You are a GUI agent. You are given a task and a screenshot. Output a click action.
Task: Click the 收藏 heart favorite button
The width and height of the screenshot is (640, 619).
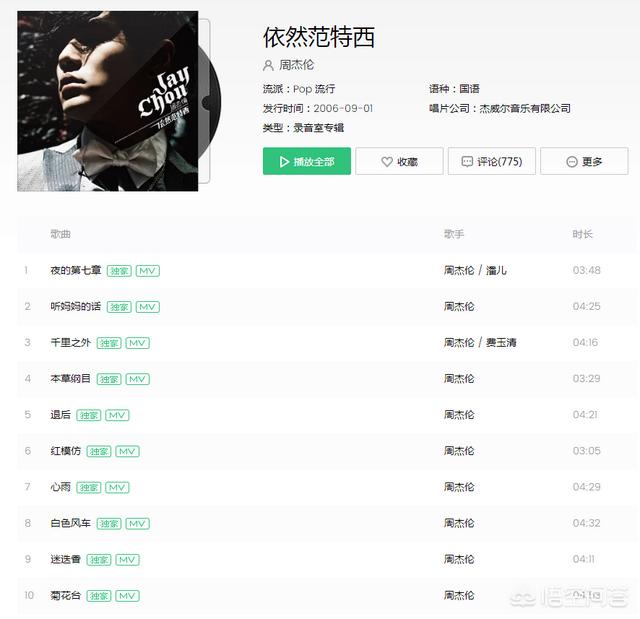click(x=399, y=161)
